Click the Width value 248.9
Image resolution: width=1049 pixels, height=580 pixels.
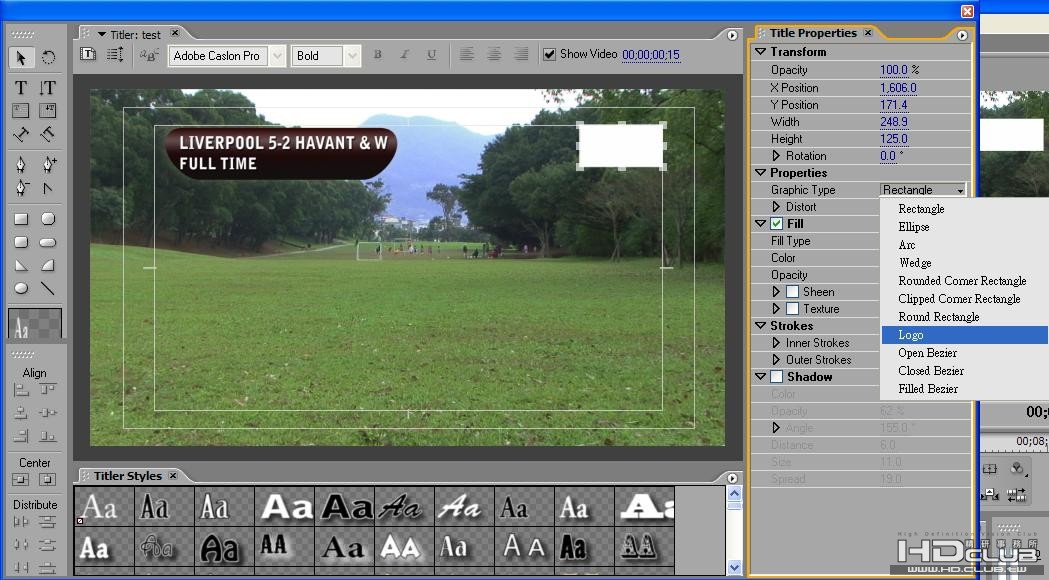click(x=894, y=122)
